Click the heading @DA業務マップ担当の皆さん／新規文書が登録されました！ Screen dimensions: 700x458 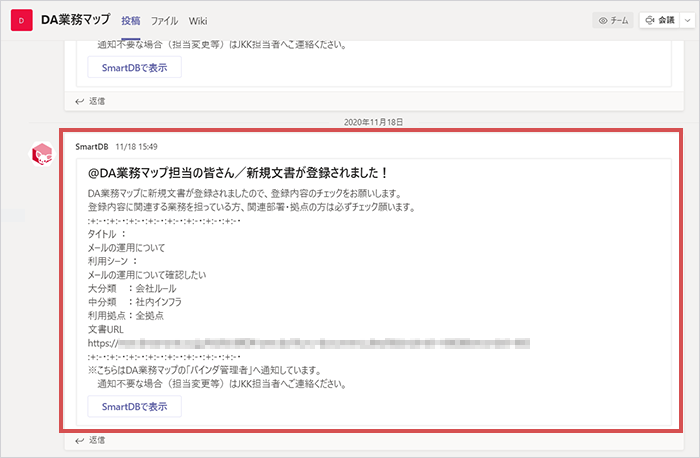tap(238, 173)
